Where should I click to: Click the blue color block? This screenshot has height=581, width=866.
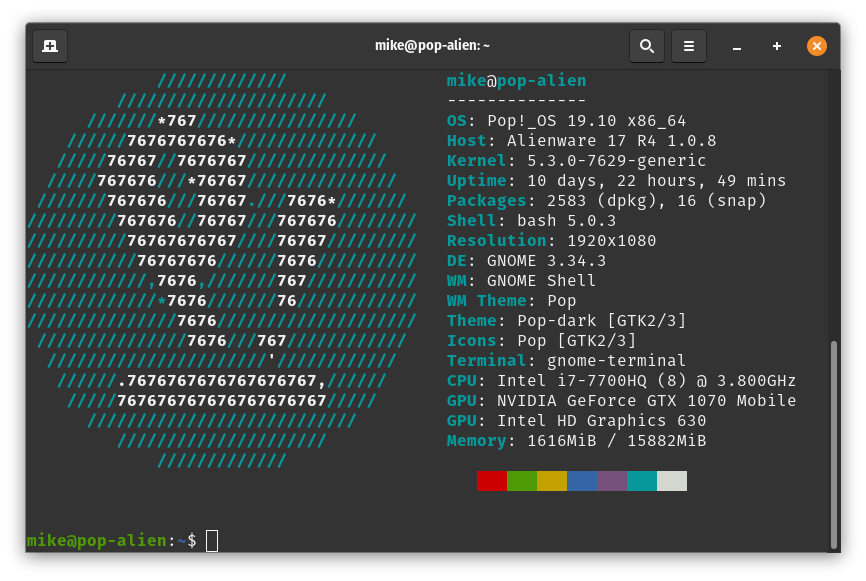tap(582, 481)
